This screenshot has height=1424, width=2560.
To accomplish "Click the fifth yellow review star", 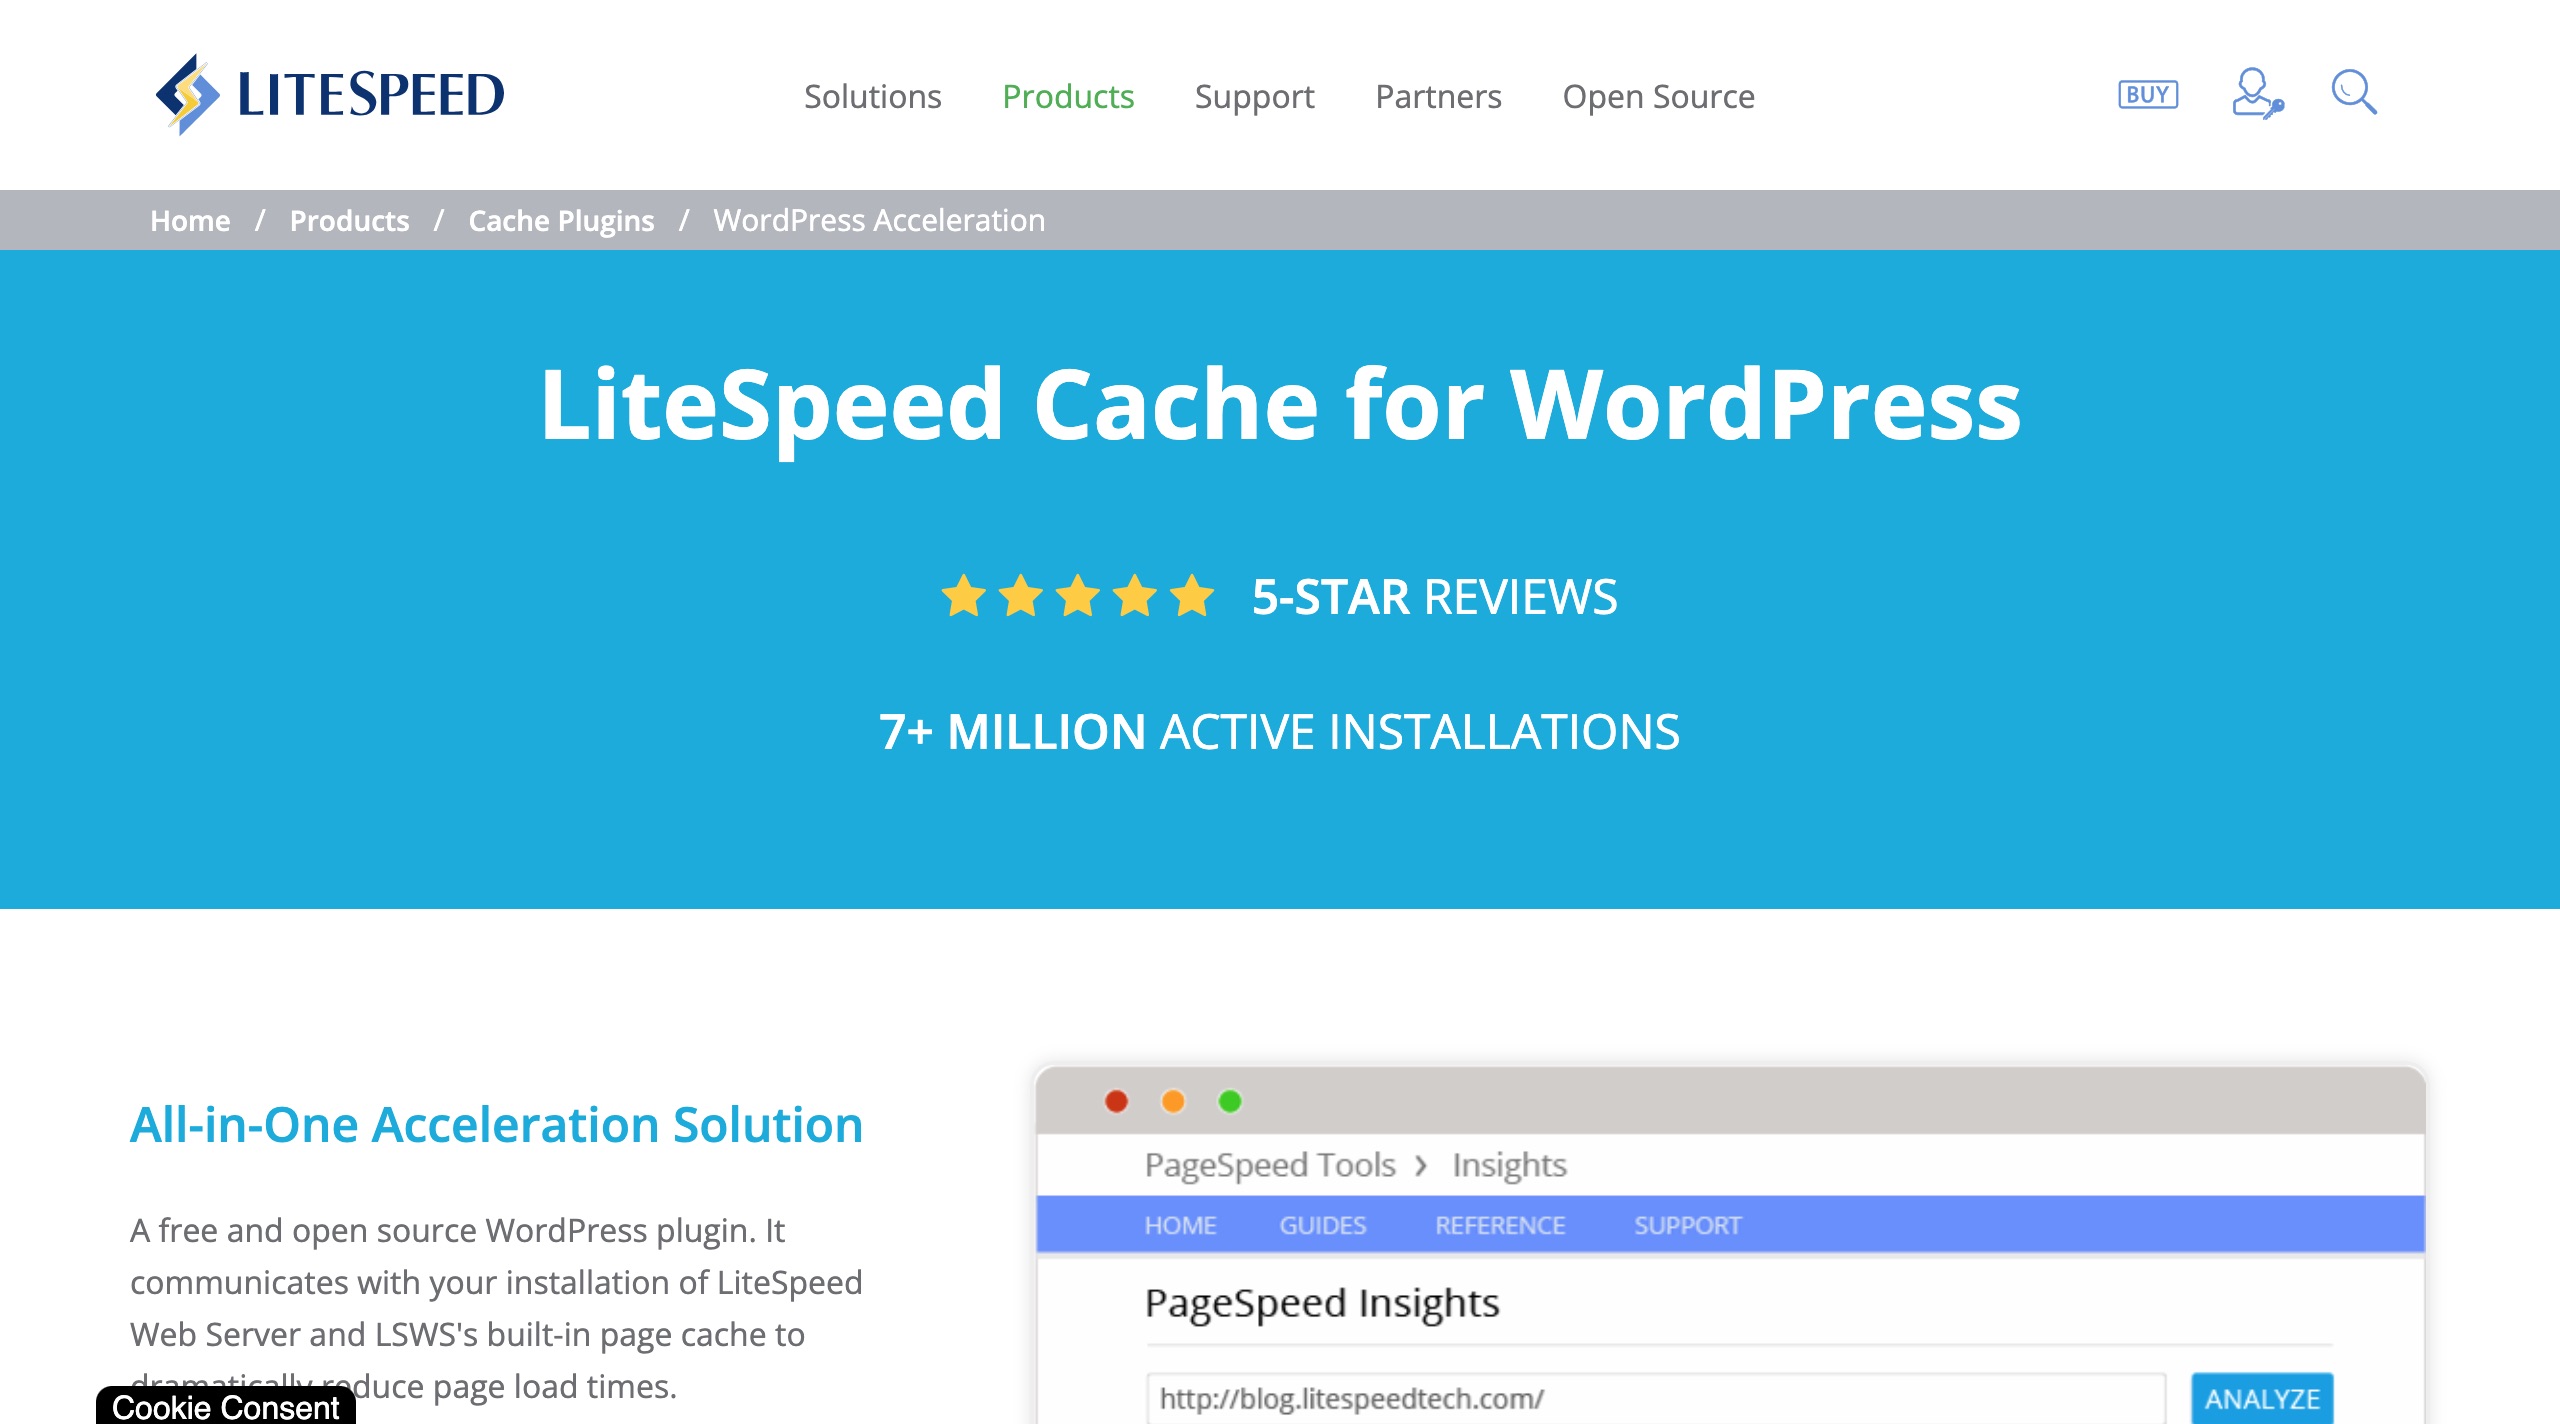I will click(1192, 596).
